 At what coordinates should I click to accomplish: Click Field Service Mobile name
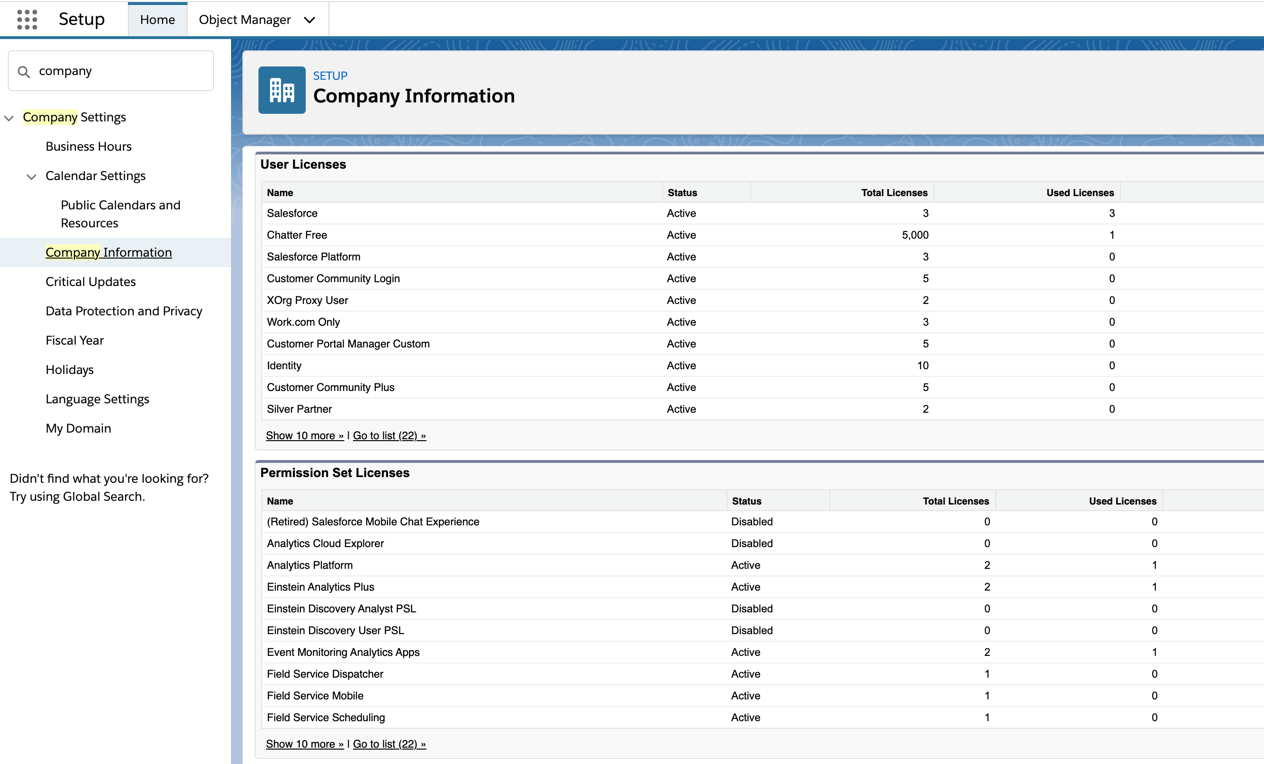pyautogui.click(x=315, y=696)
